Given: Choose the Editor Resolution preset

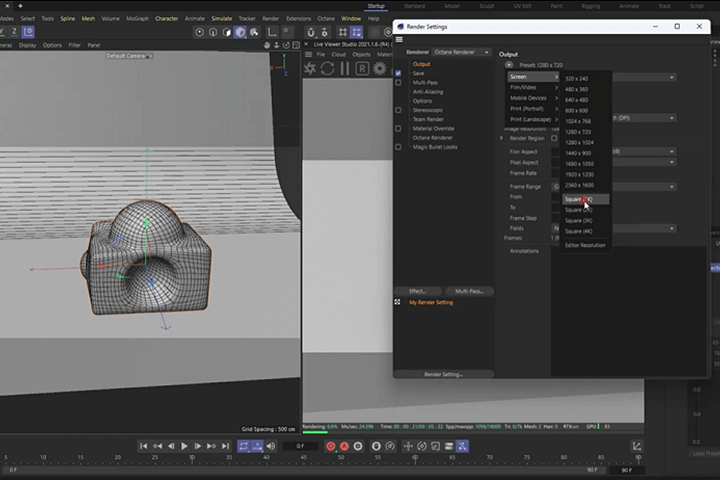Looking at the screenshot, I should point(586,245).
